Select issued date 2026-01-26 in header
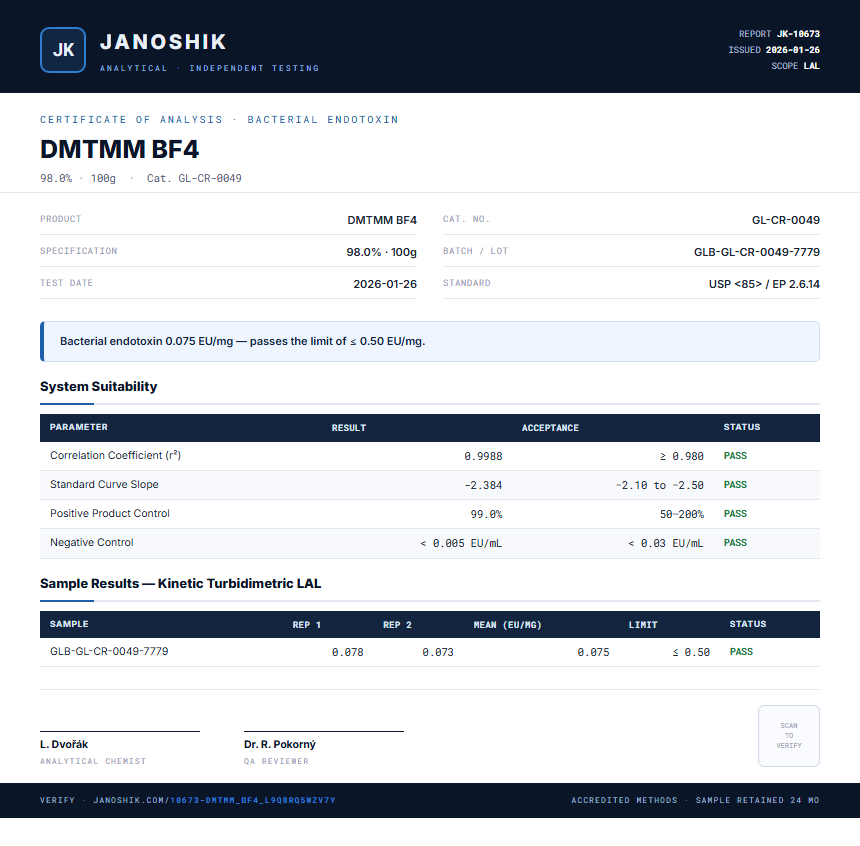This screenshot has height=846, width=860. tap(793, 50)
